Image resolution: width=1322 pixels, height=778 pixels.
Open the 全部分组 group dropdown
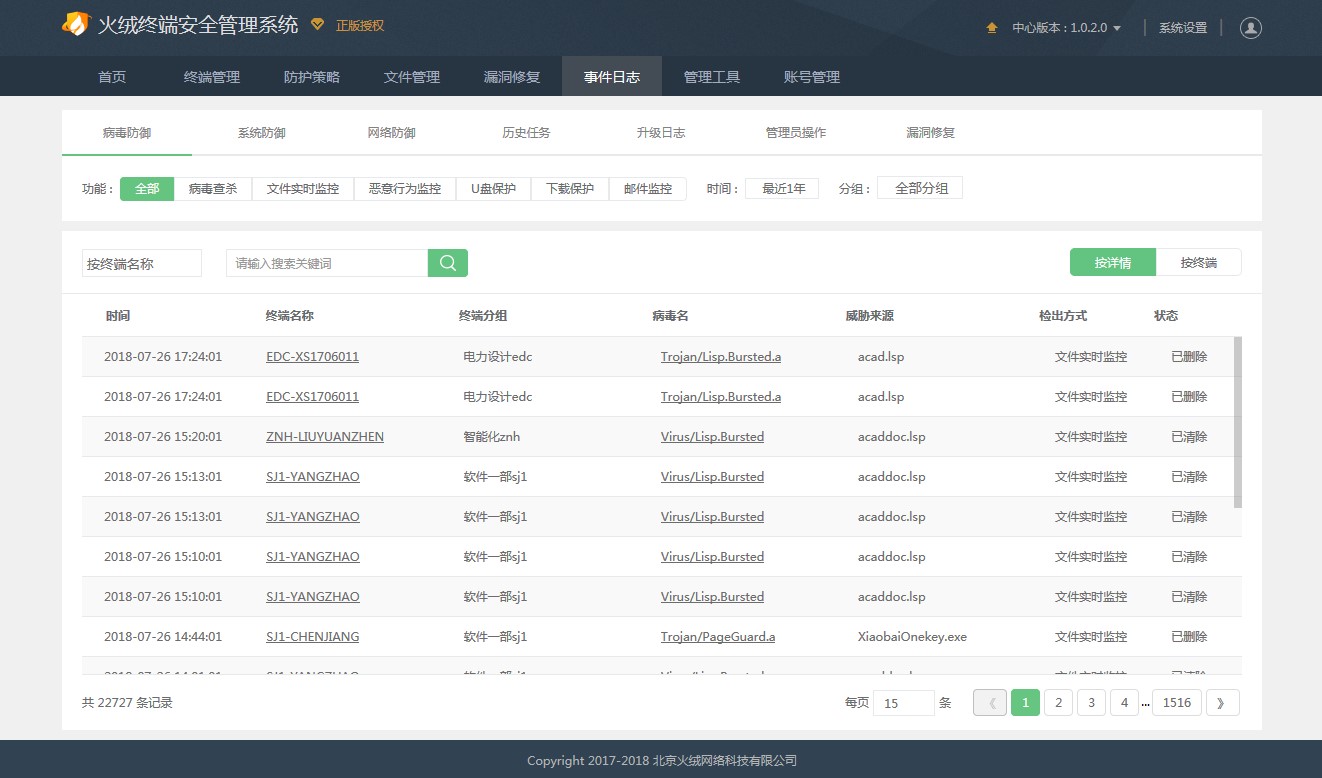[x=920, y=188]
